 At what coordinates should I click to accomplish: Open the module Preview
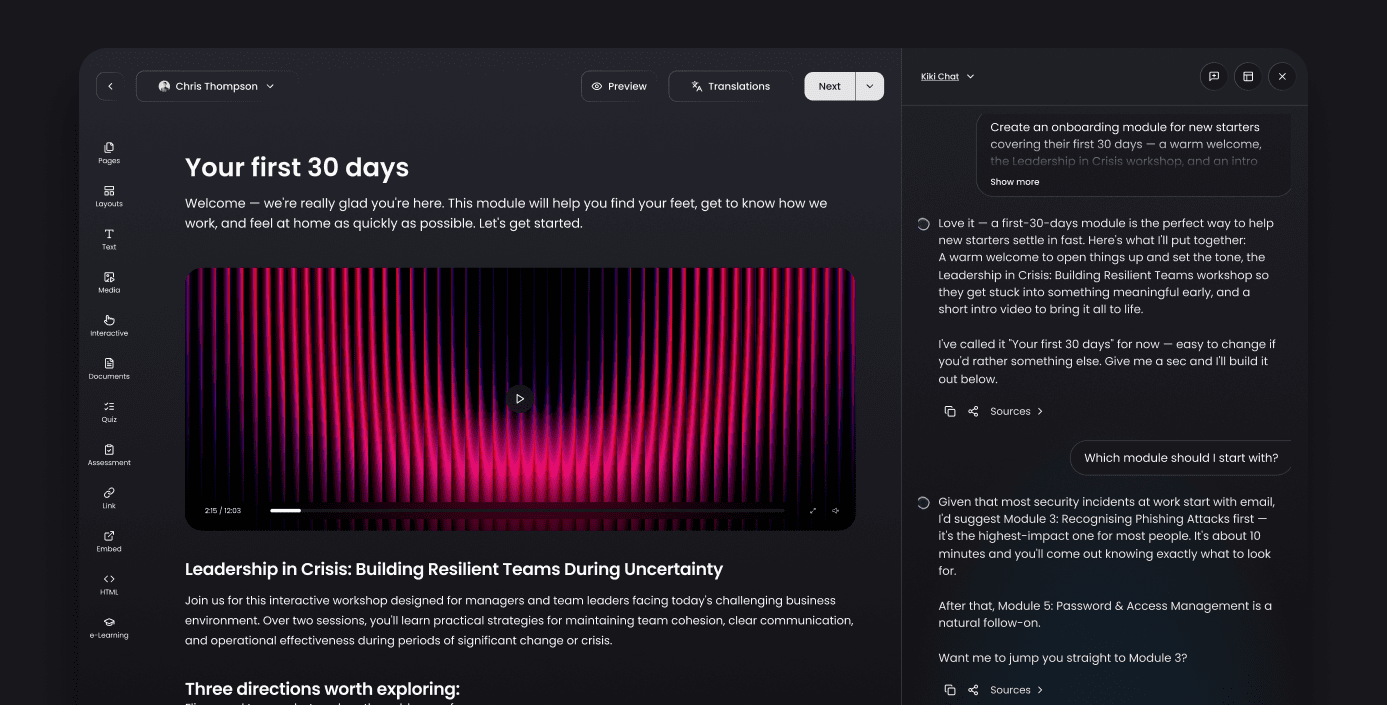pyautogui.click(x=619, y=86)
